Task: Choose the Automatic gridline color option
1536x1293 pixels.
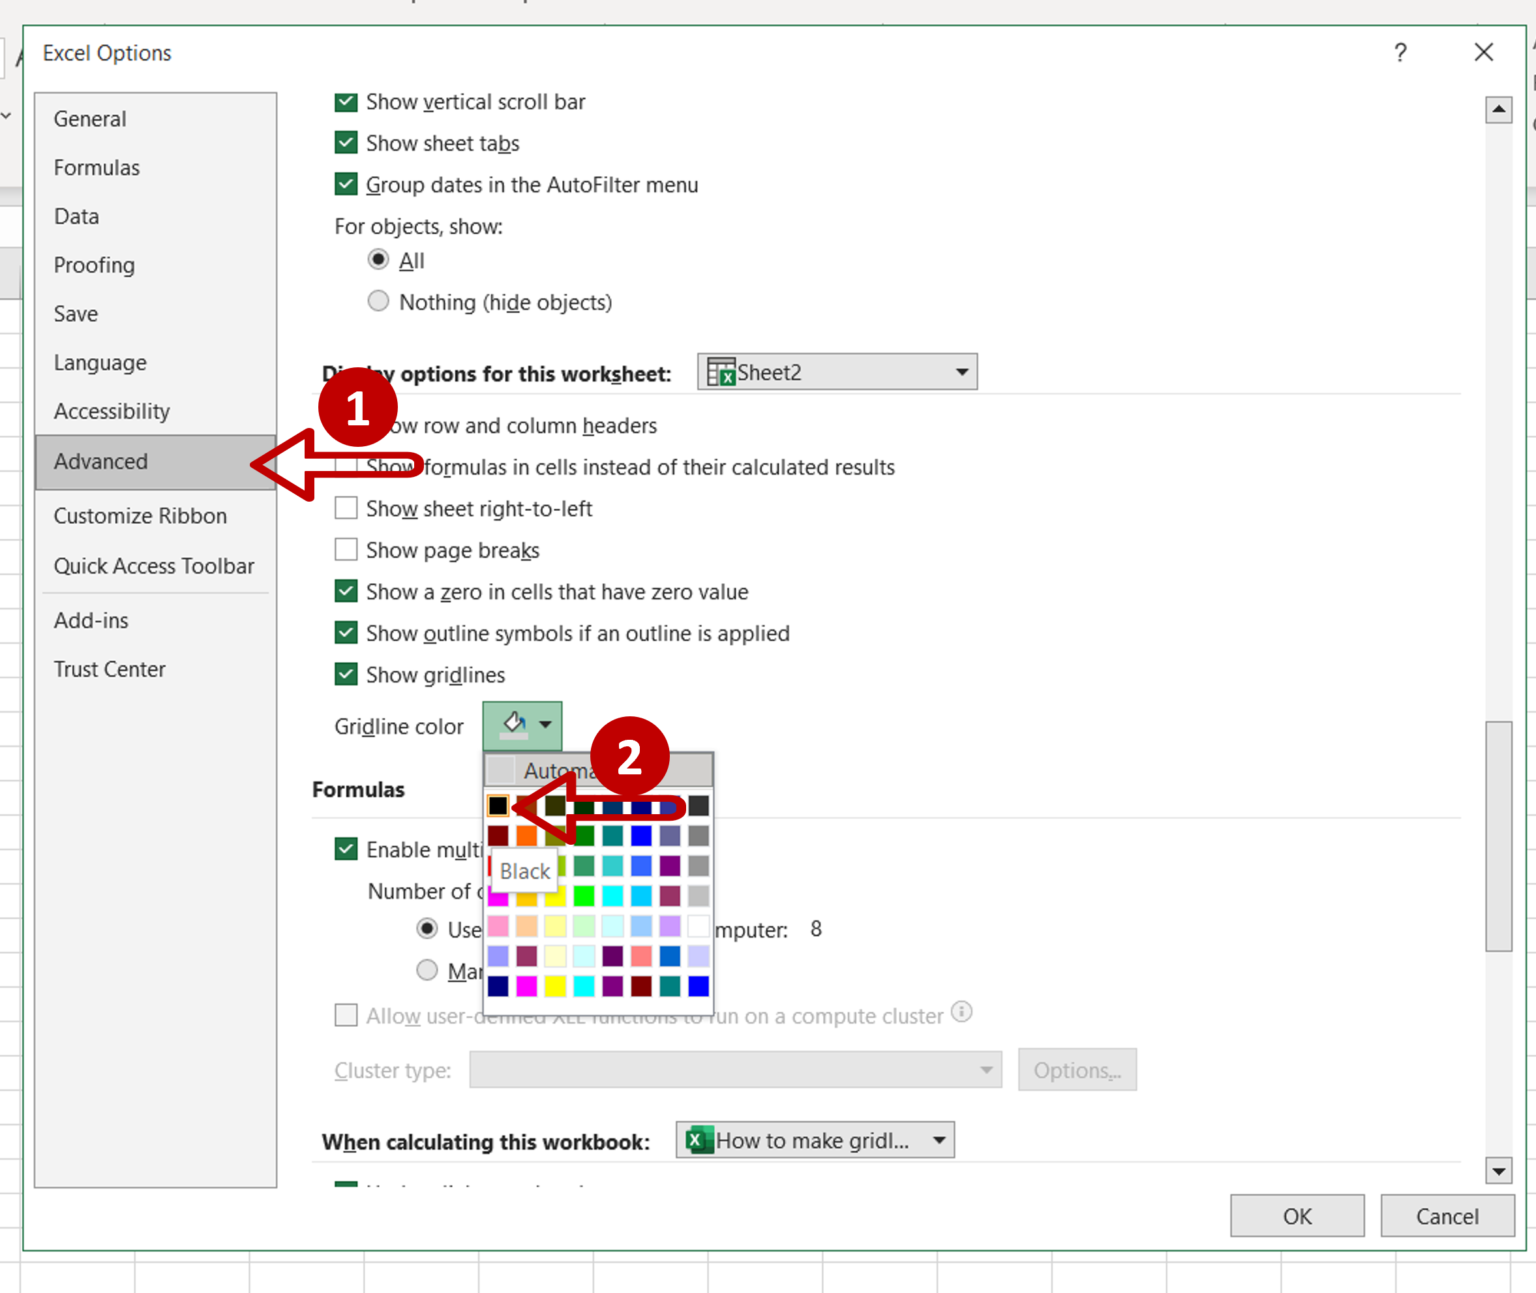Action: coord(598,770)
